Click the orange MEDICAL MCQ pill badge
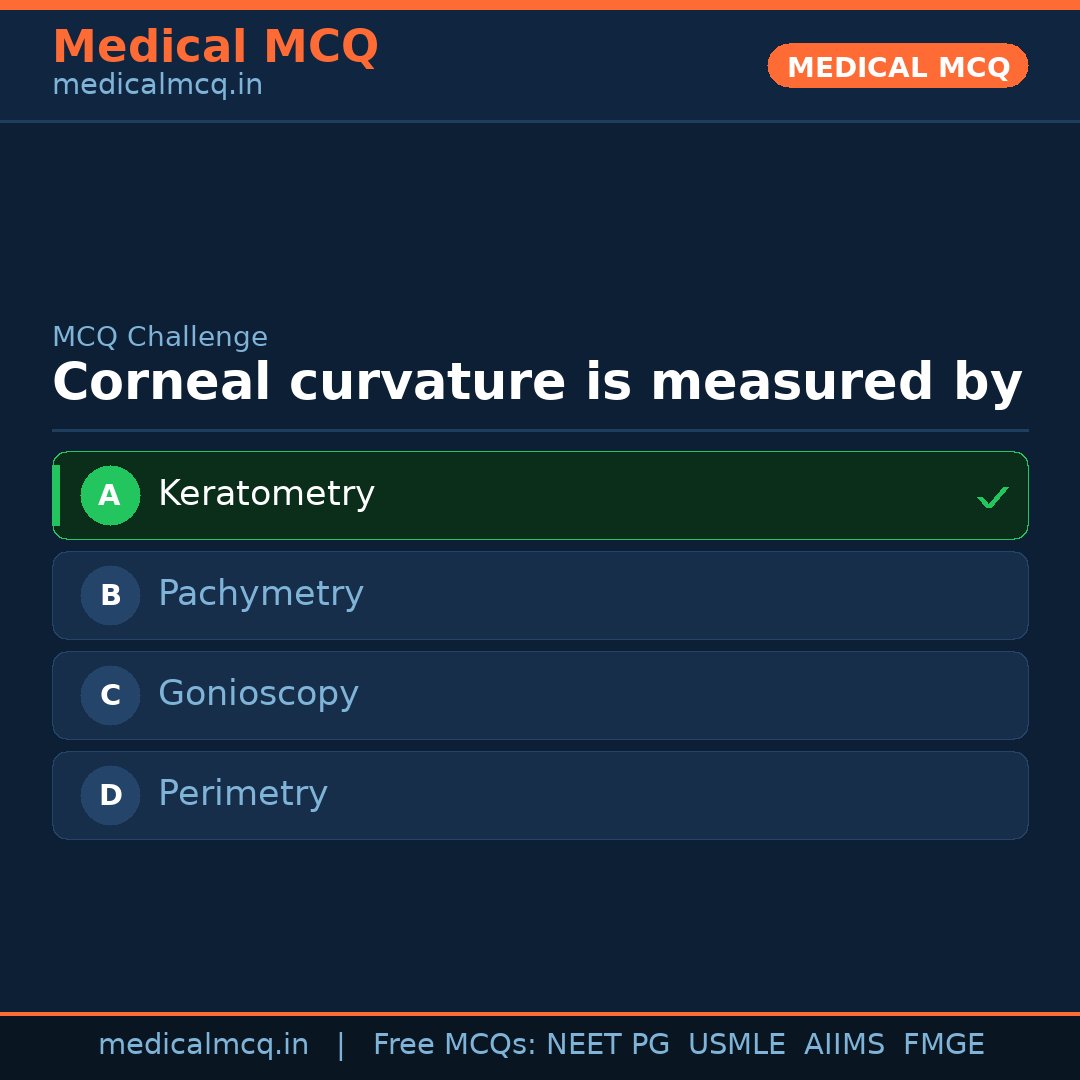Screen dimensions: 1080x1080 coord(897,66)
